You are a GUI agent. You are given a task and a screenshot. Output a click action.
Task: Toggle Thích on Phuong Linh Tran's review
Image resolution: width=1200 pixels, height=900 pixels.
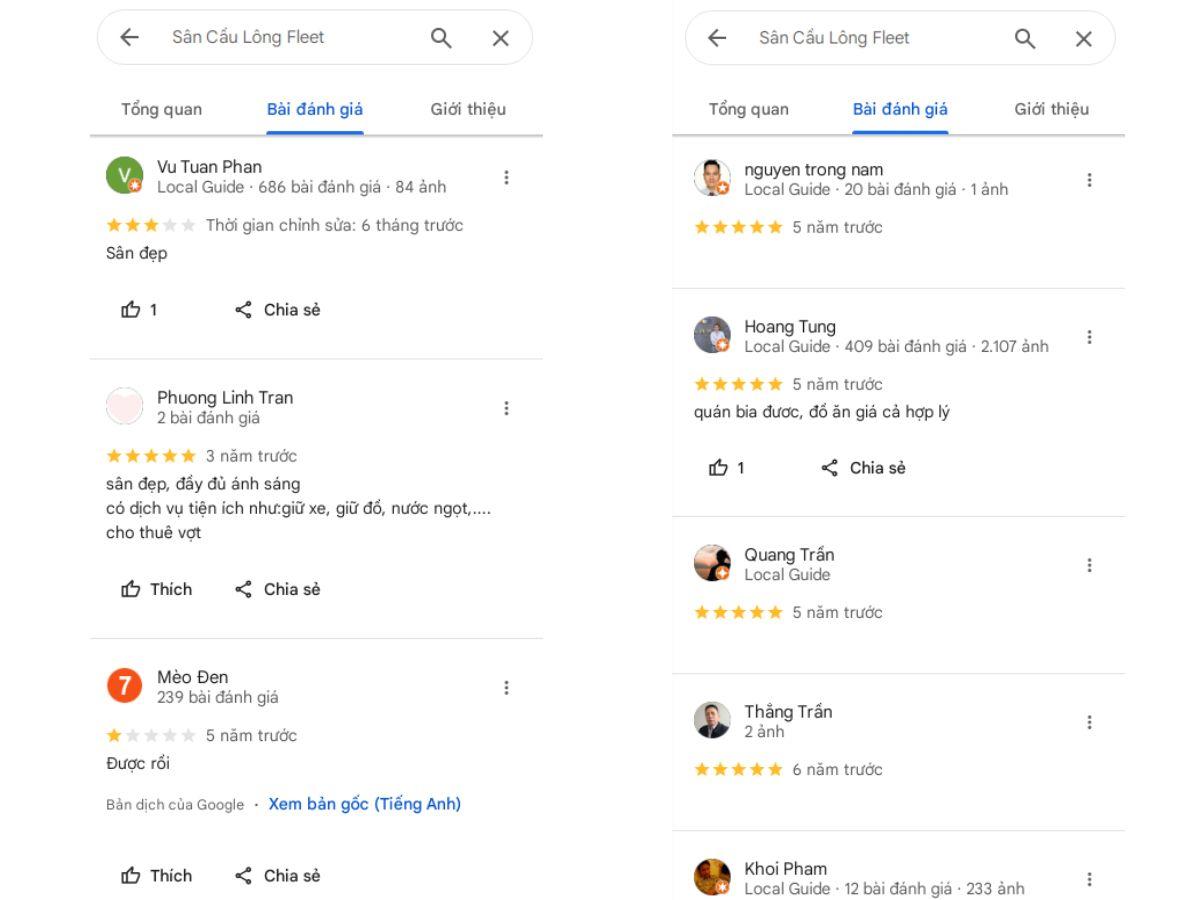(x=156, y=589)
